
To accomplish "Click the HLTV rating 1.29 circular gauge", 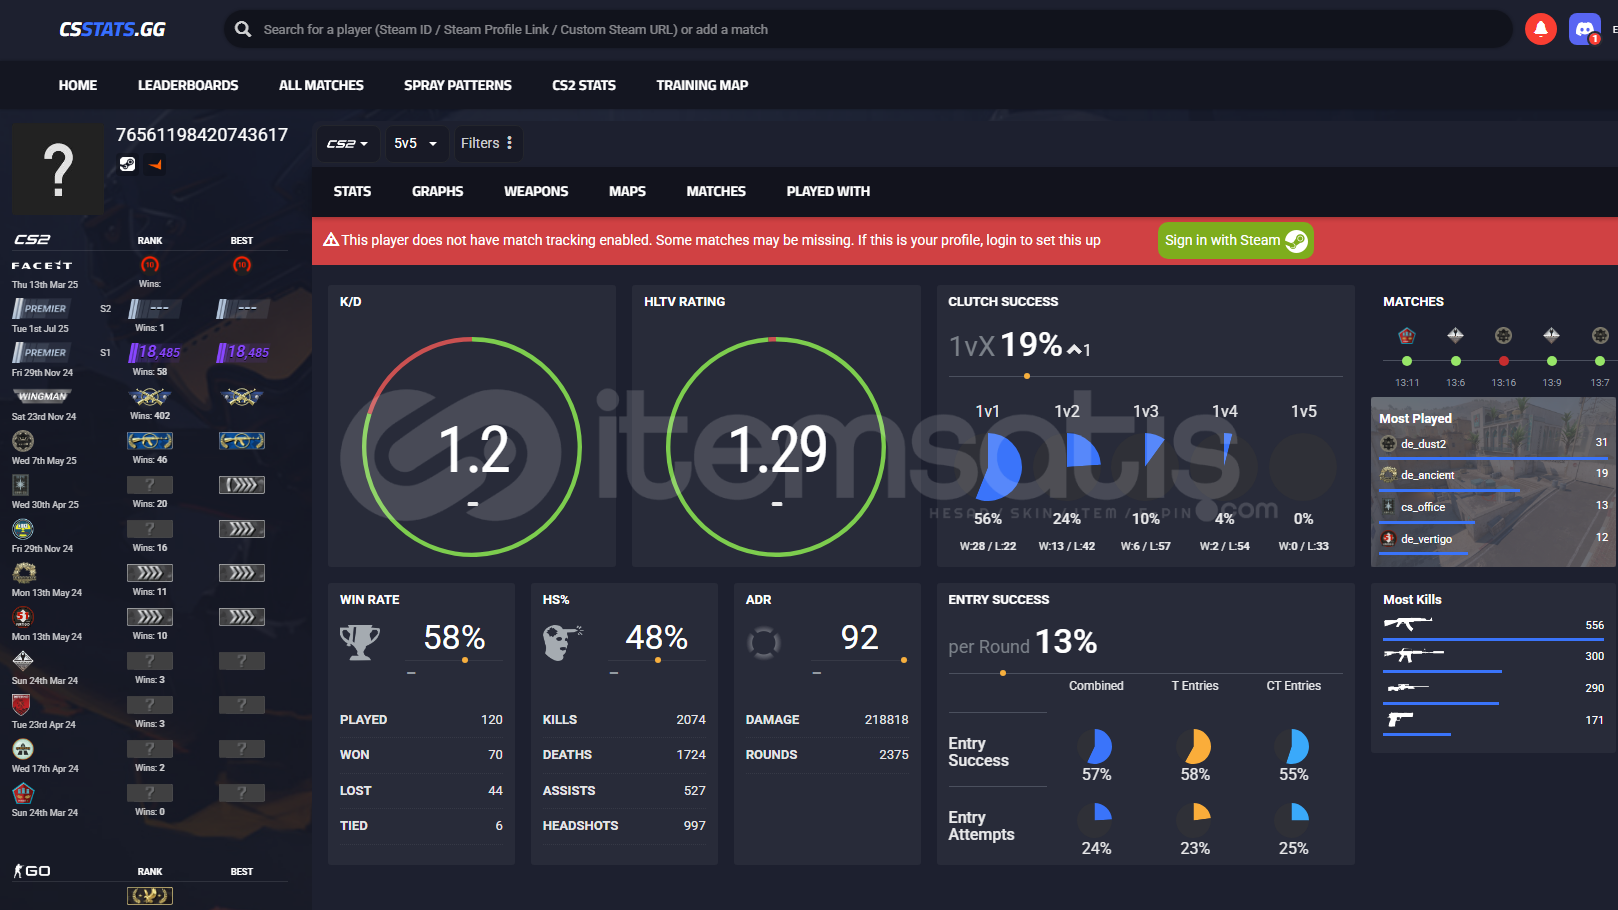I will pos(776,447).
